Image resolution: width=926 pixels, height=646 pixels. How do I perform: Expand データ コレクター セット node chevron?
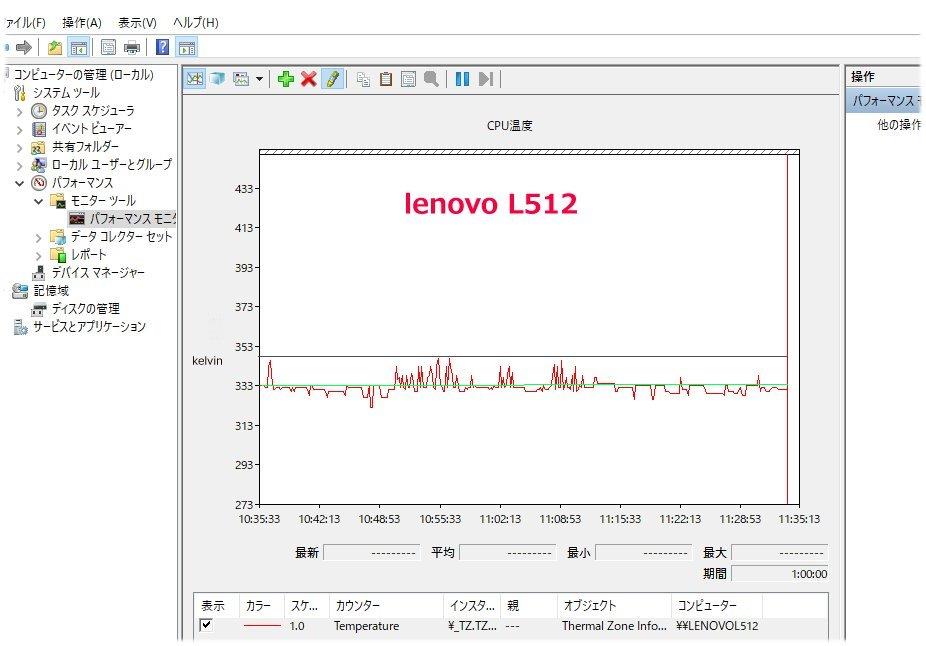[x=38, y=238]
